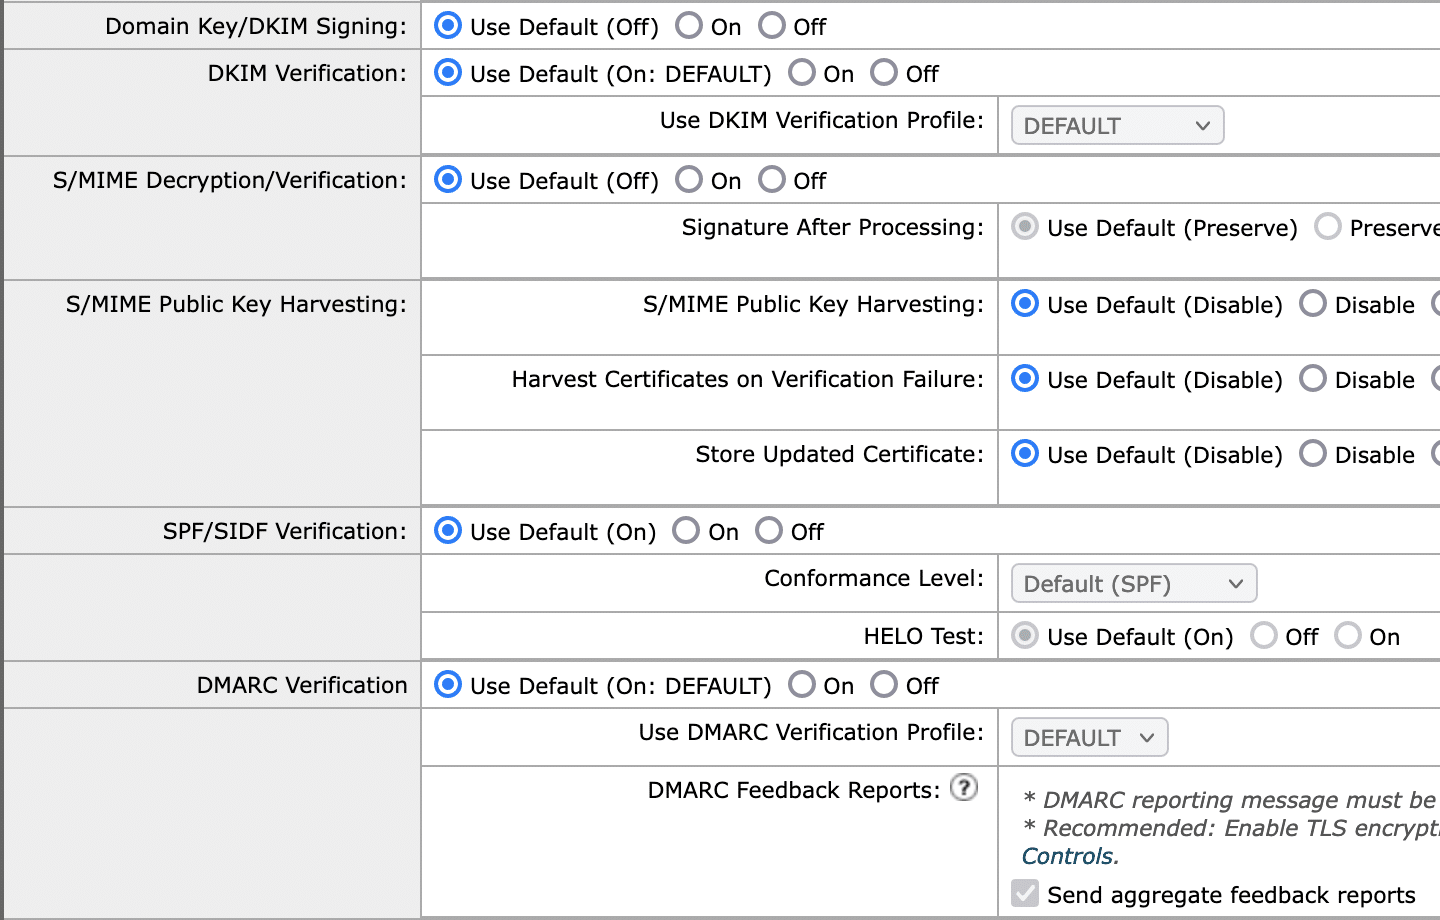Screen dimensions: 1440x920
Task: Turn Off DKIM Verification
Action: (884, 72)
